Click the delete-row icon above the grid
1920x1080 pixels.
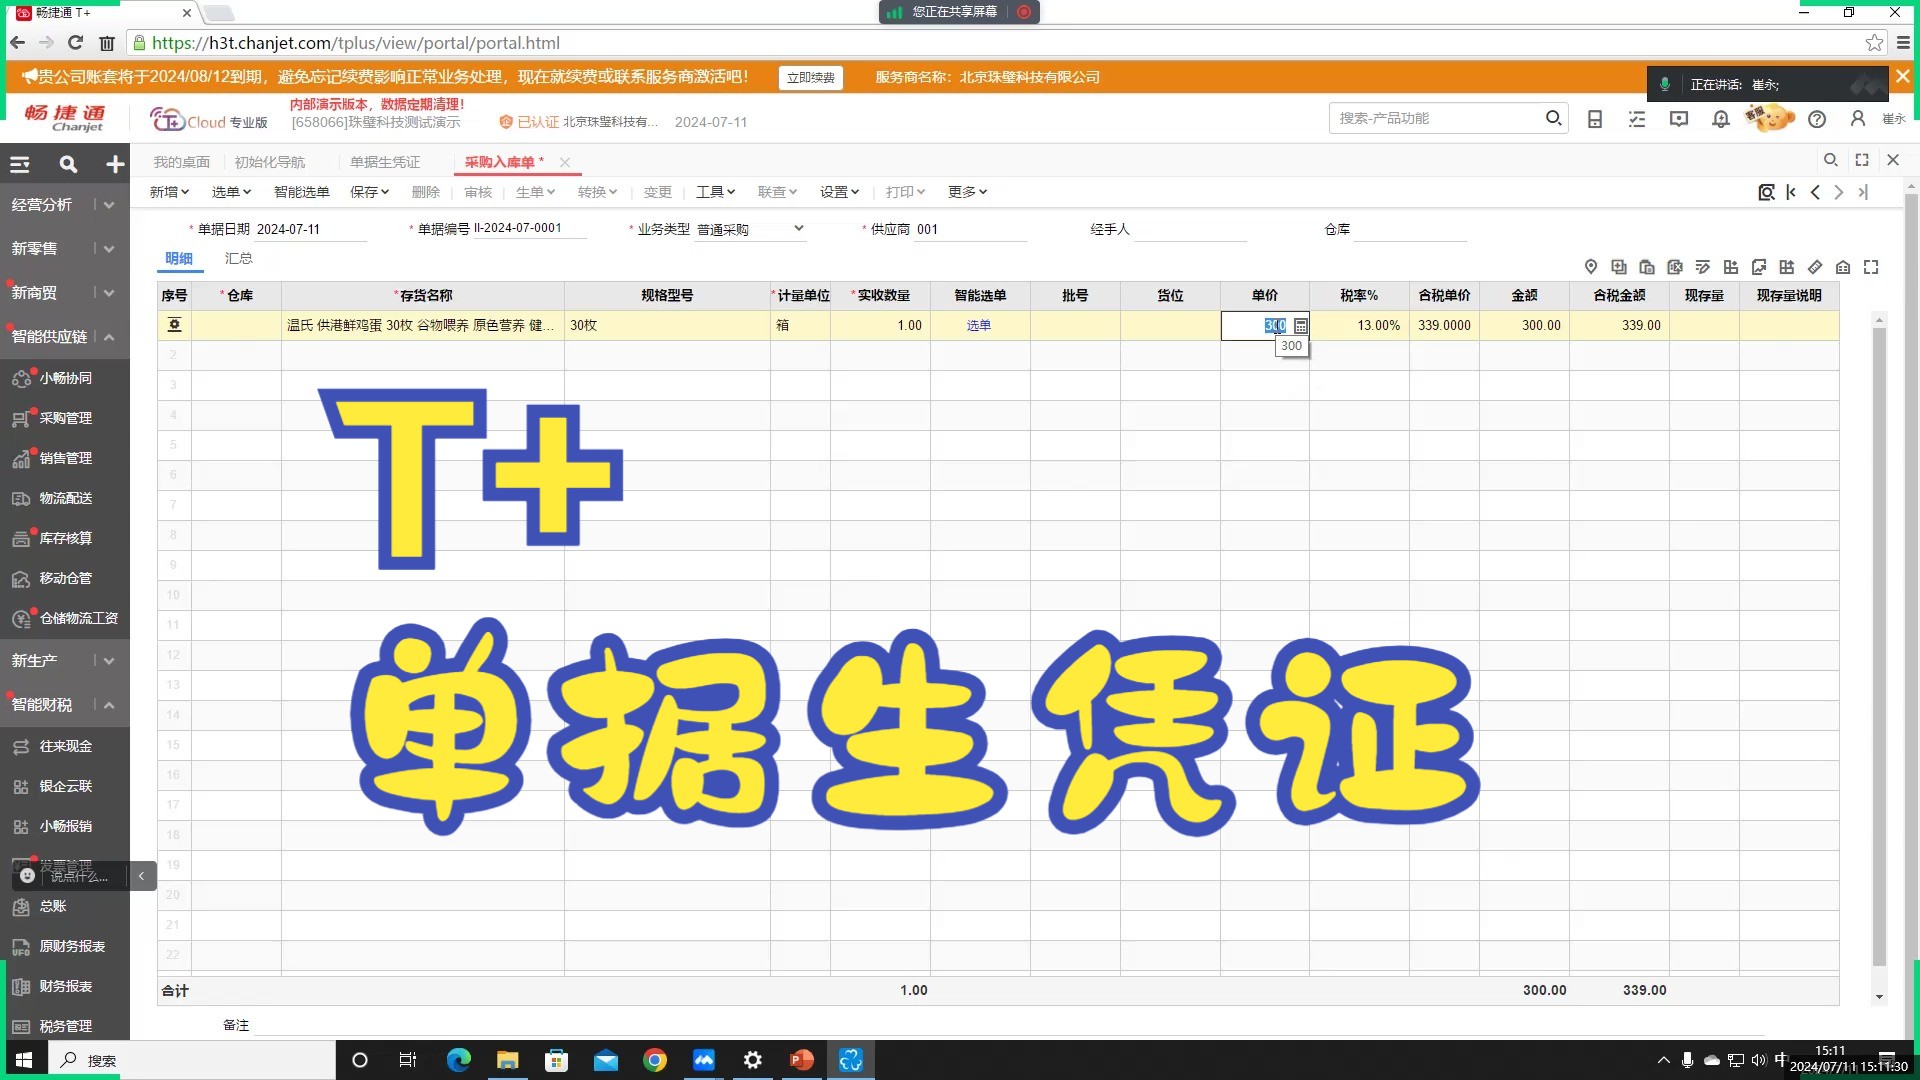(x=1675, y=267)
